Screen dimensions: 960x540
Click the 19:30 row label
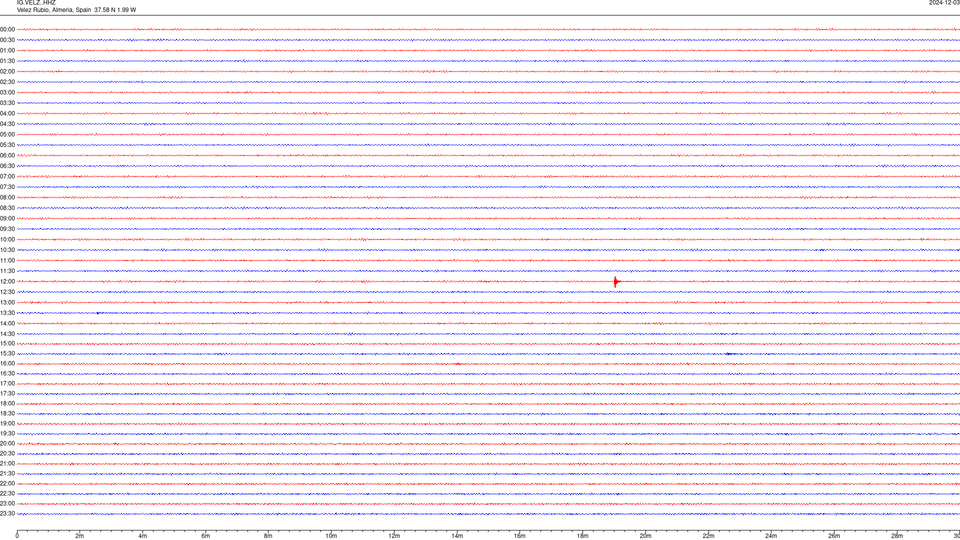7,433
